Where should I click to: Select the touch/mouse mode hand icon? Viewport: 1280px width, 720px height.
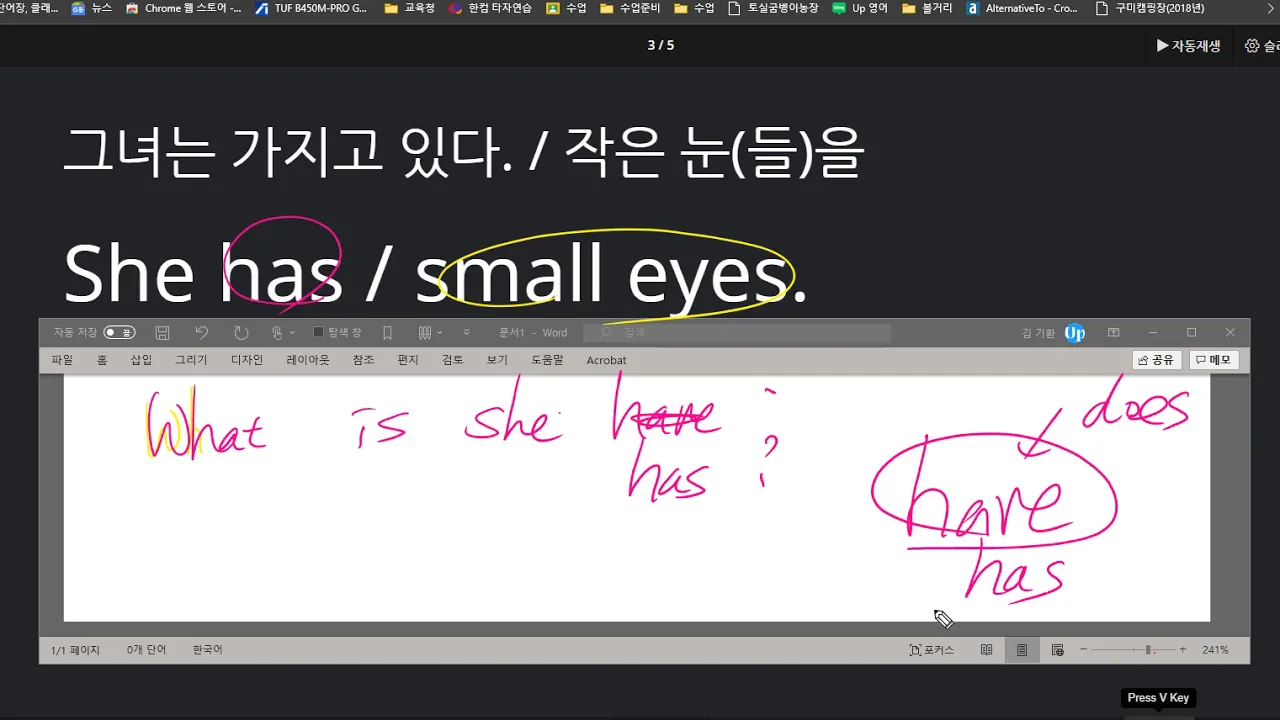coord(277,332)
